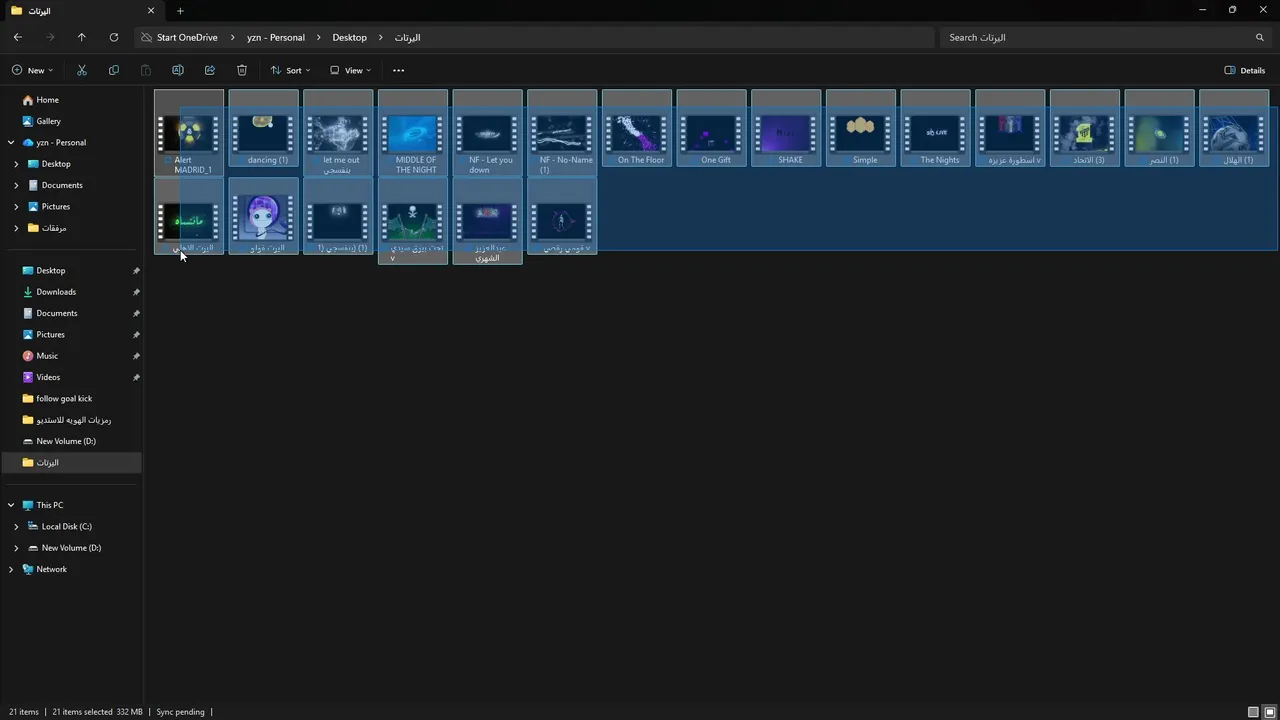
Task: Select the On The Floor video
Action: [637, 128]
